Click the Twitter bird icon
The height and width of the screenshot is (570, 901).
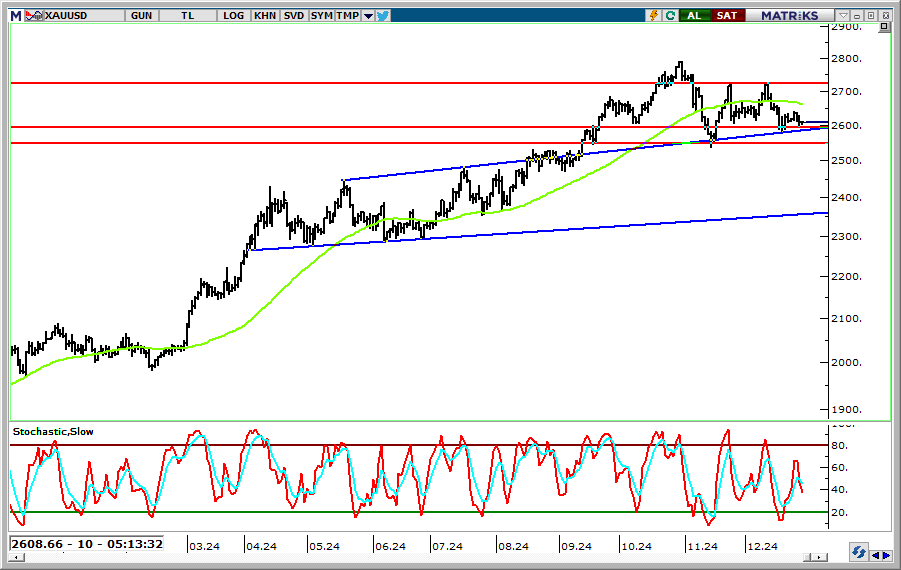pos(383,15)
